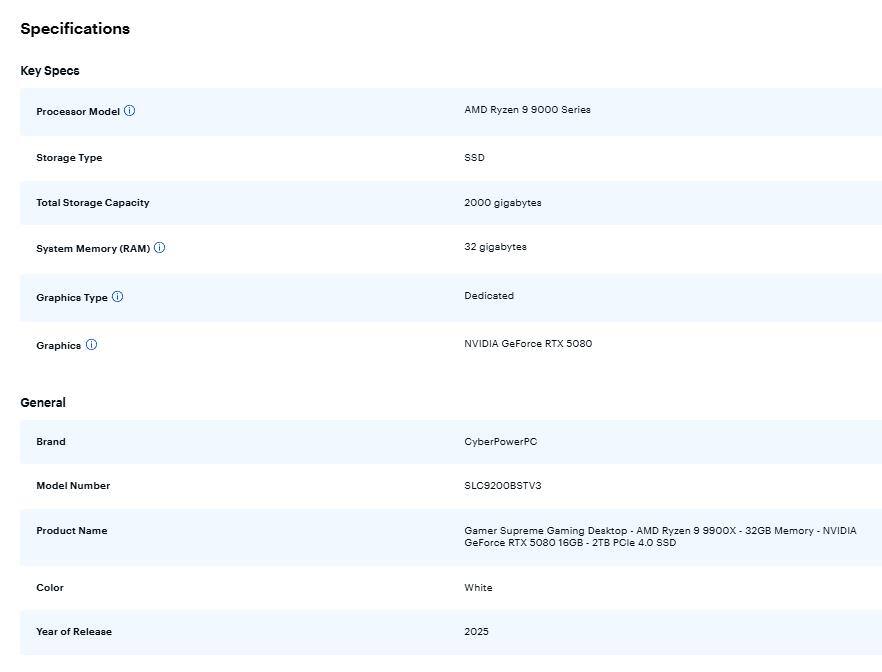Click the 2025 year of release value
The image size is (882, 672).
point(476,632)
